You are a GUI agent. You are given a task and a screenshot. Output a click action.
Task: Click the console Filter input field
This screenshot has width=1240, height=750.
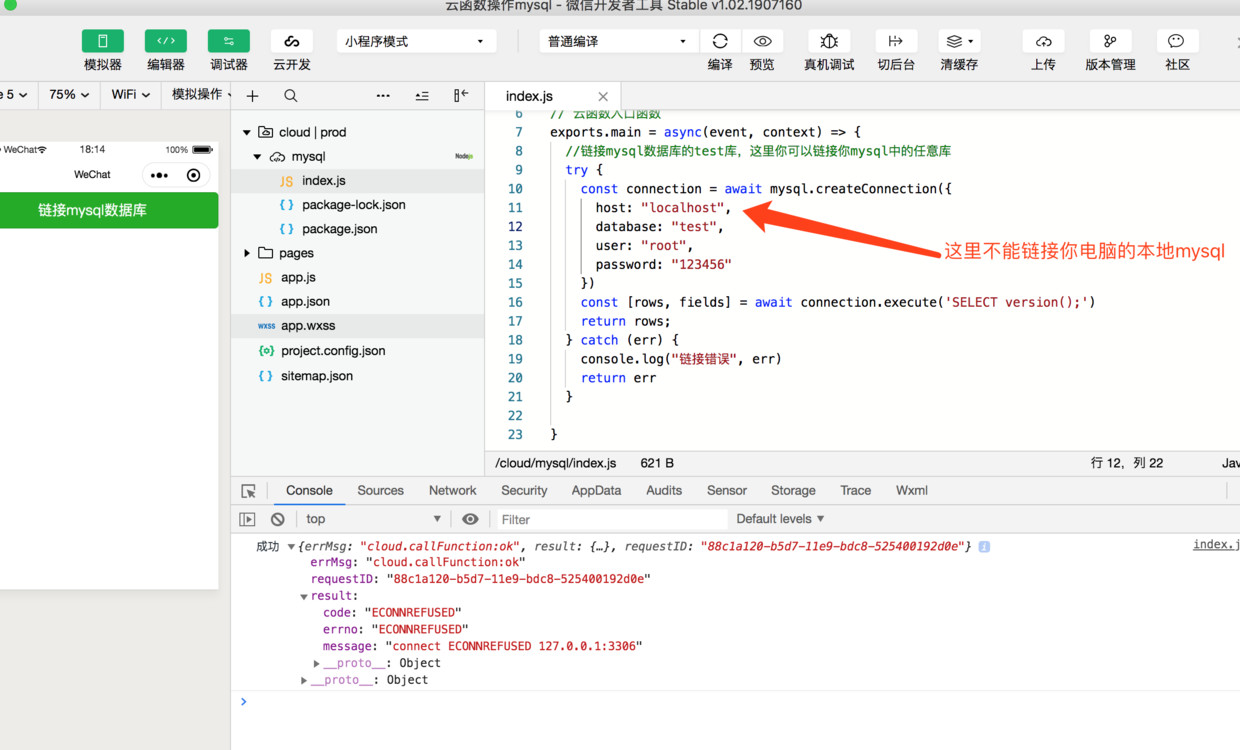[612, 520]
